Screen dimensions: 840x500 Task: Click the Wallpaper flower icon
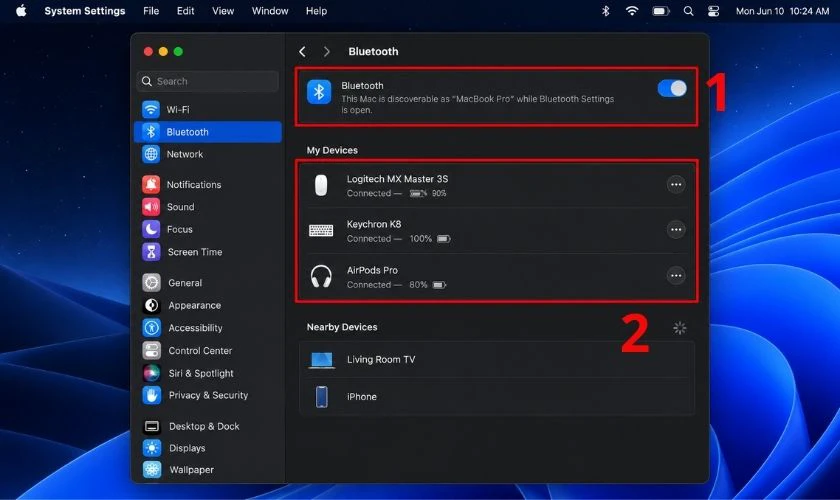click(152, 469)
